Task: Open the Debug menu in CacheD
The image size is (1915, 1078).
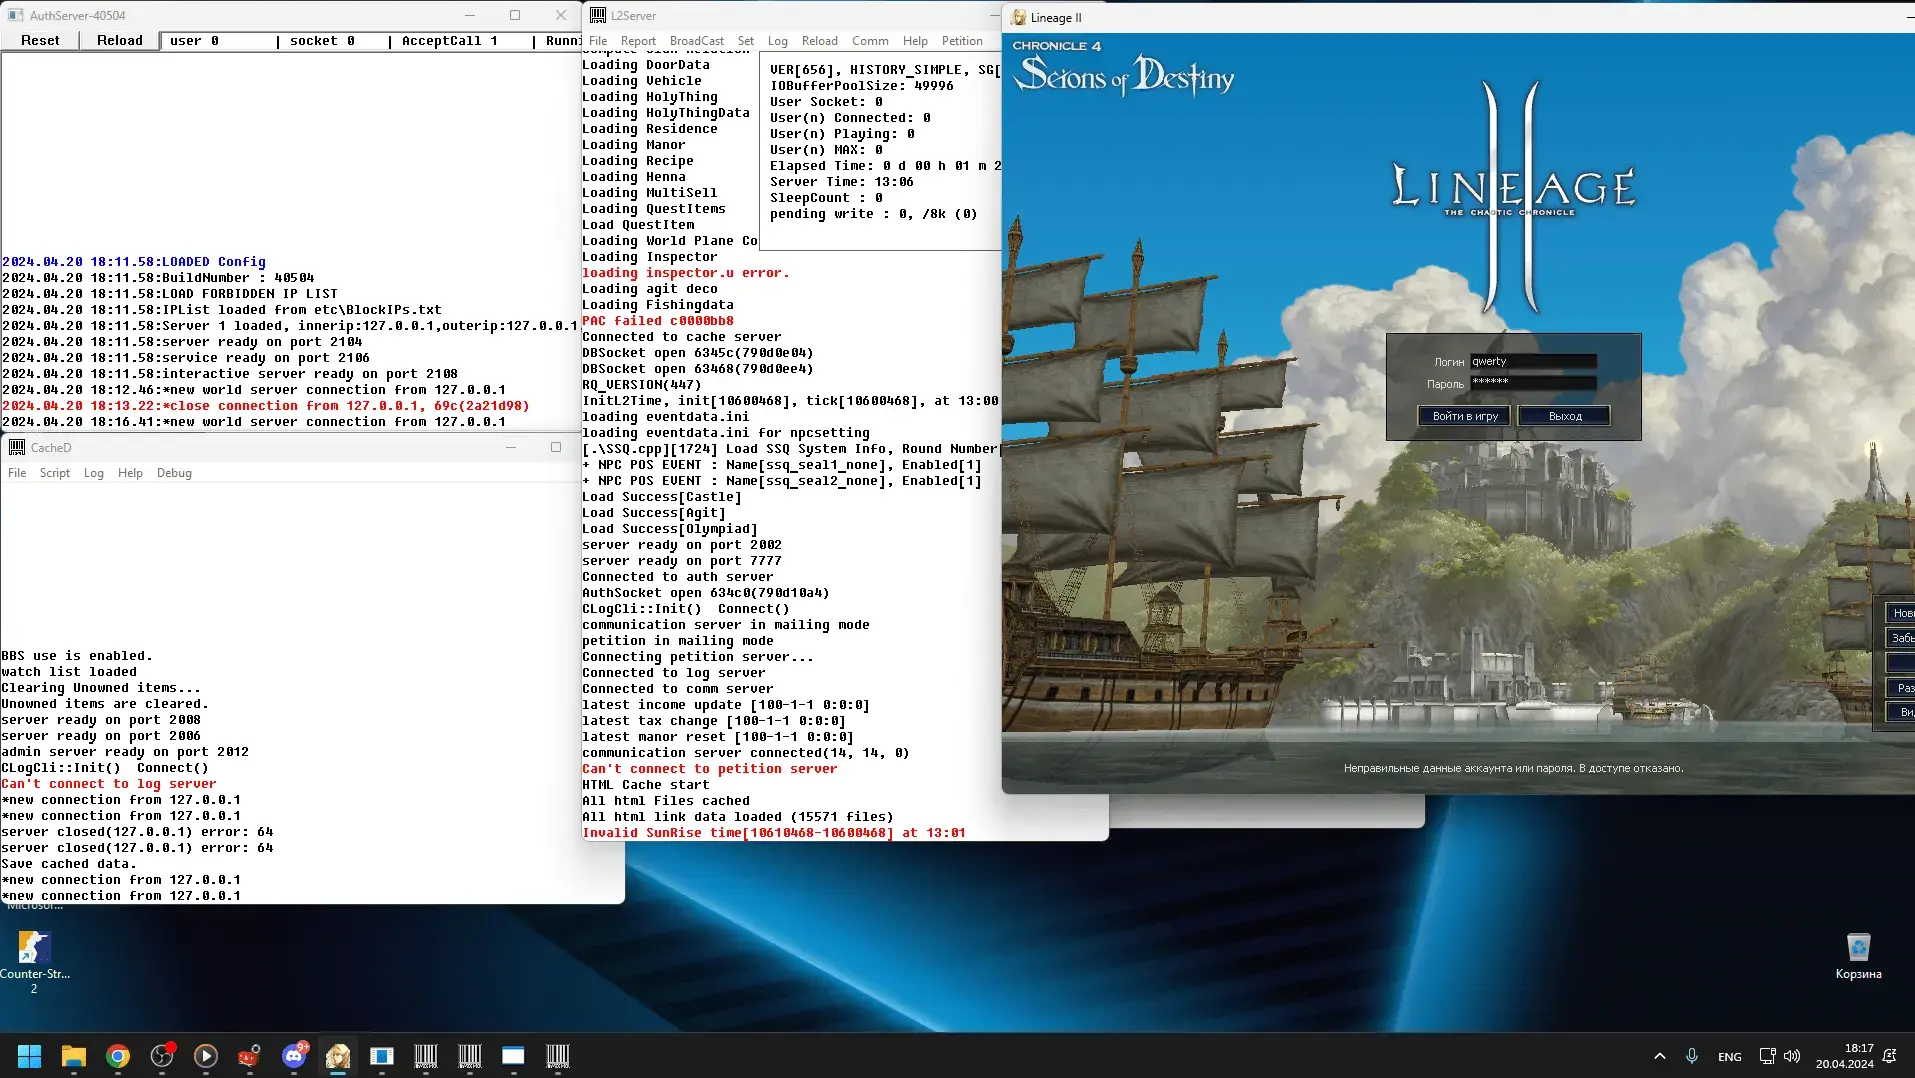Action: (174, 473)
